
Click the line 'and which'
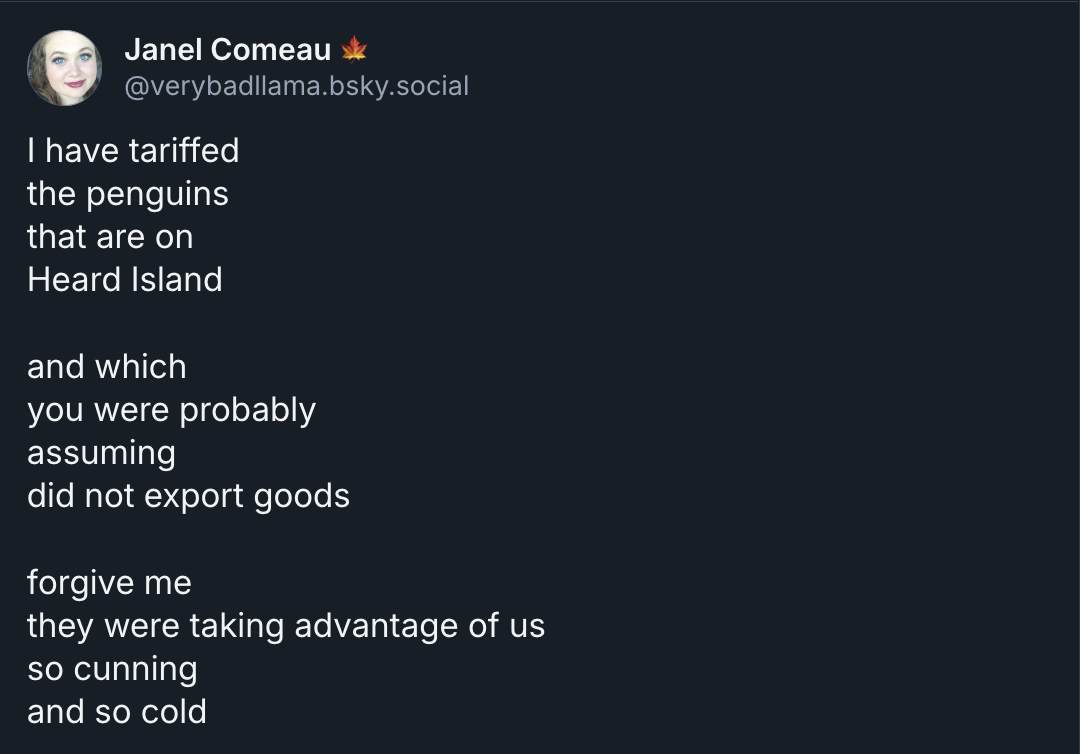(107, 366)
